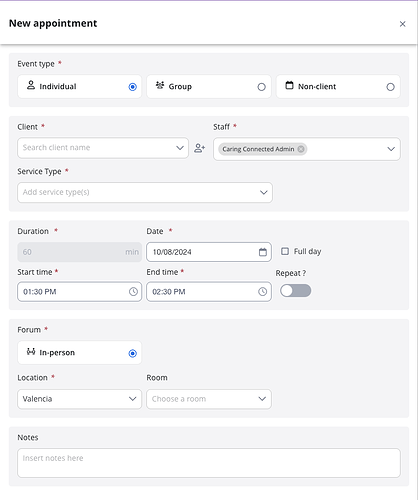The height and width of the screenshot is (500, 418).
Task: Enable the Full day checkbox
Action: (285, 251)
